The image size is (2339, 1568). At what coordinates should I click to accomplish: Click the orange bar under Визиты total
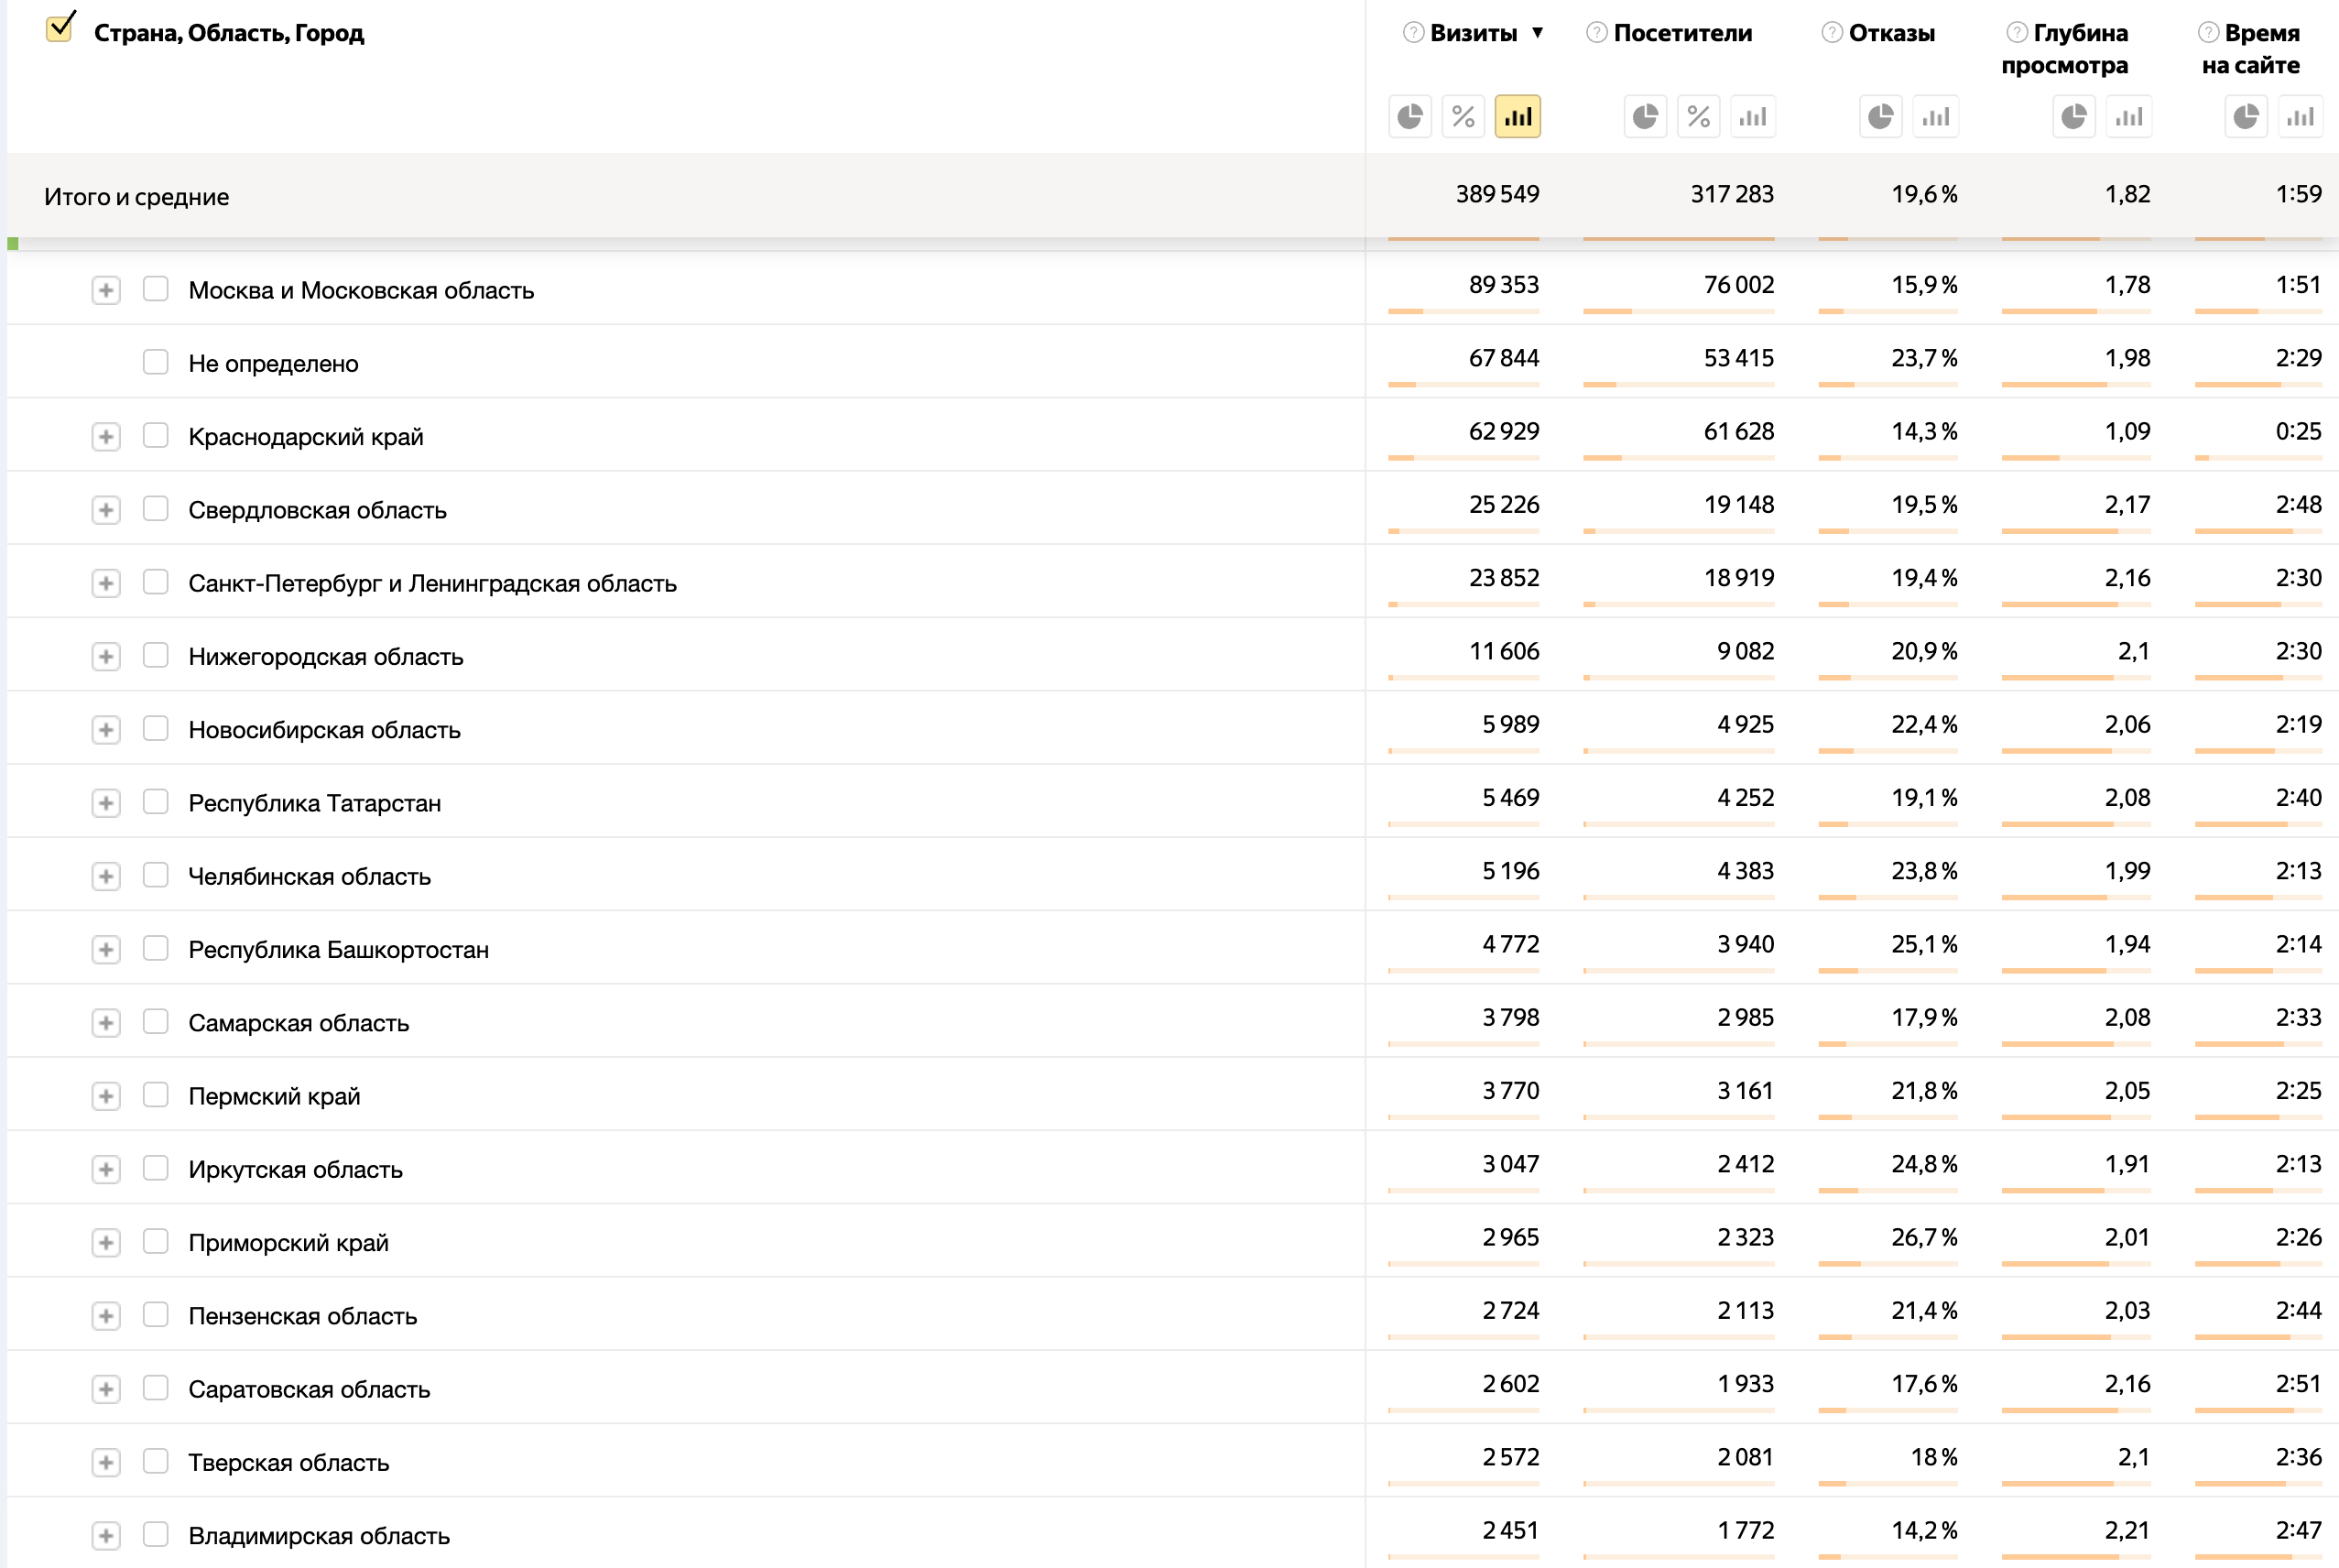[1463, 239]
